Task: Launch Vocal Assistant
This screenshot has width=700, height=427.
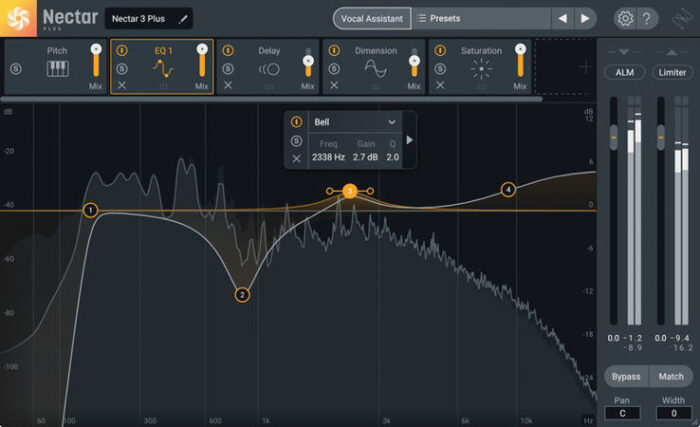Action: pos(370,18)
